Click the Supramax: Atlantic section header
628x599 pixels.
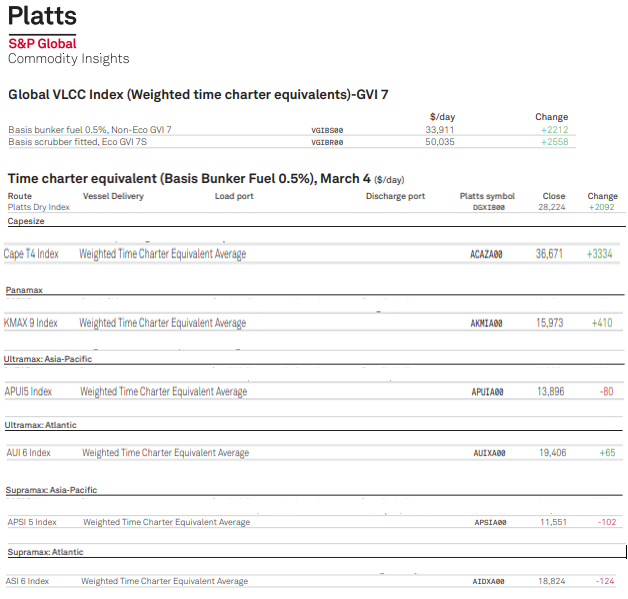pos(45,552)
